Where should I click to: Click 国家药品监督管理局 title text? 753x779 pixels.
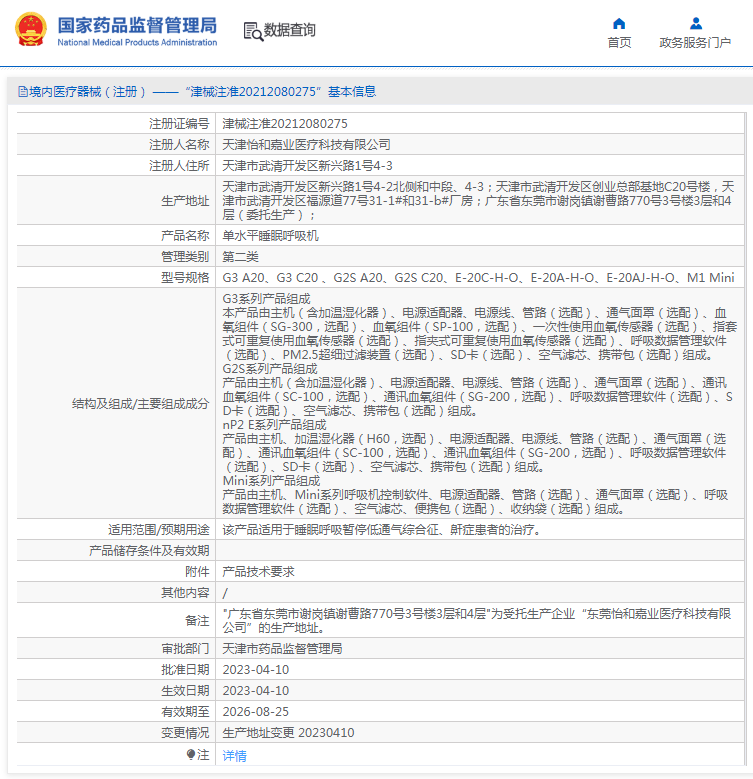[x=137, y=25]
